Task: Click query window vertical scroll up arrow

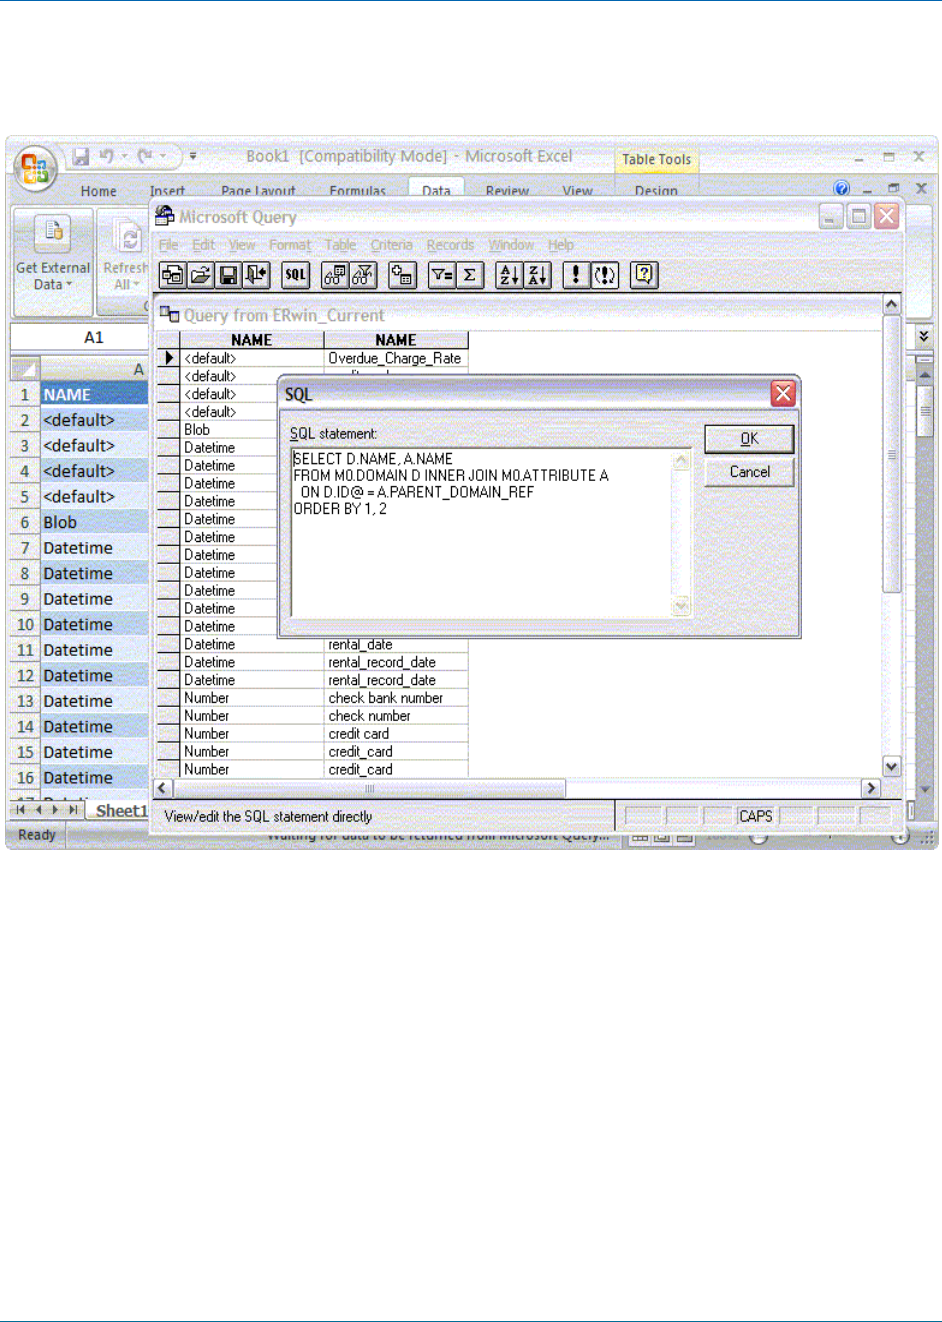Action: [892, 303]
